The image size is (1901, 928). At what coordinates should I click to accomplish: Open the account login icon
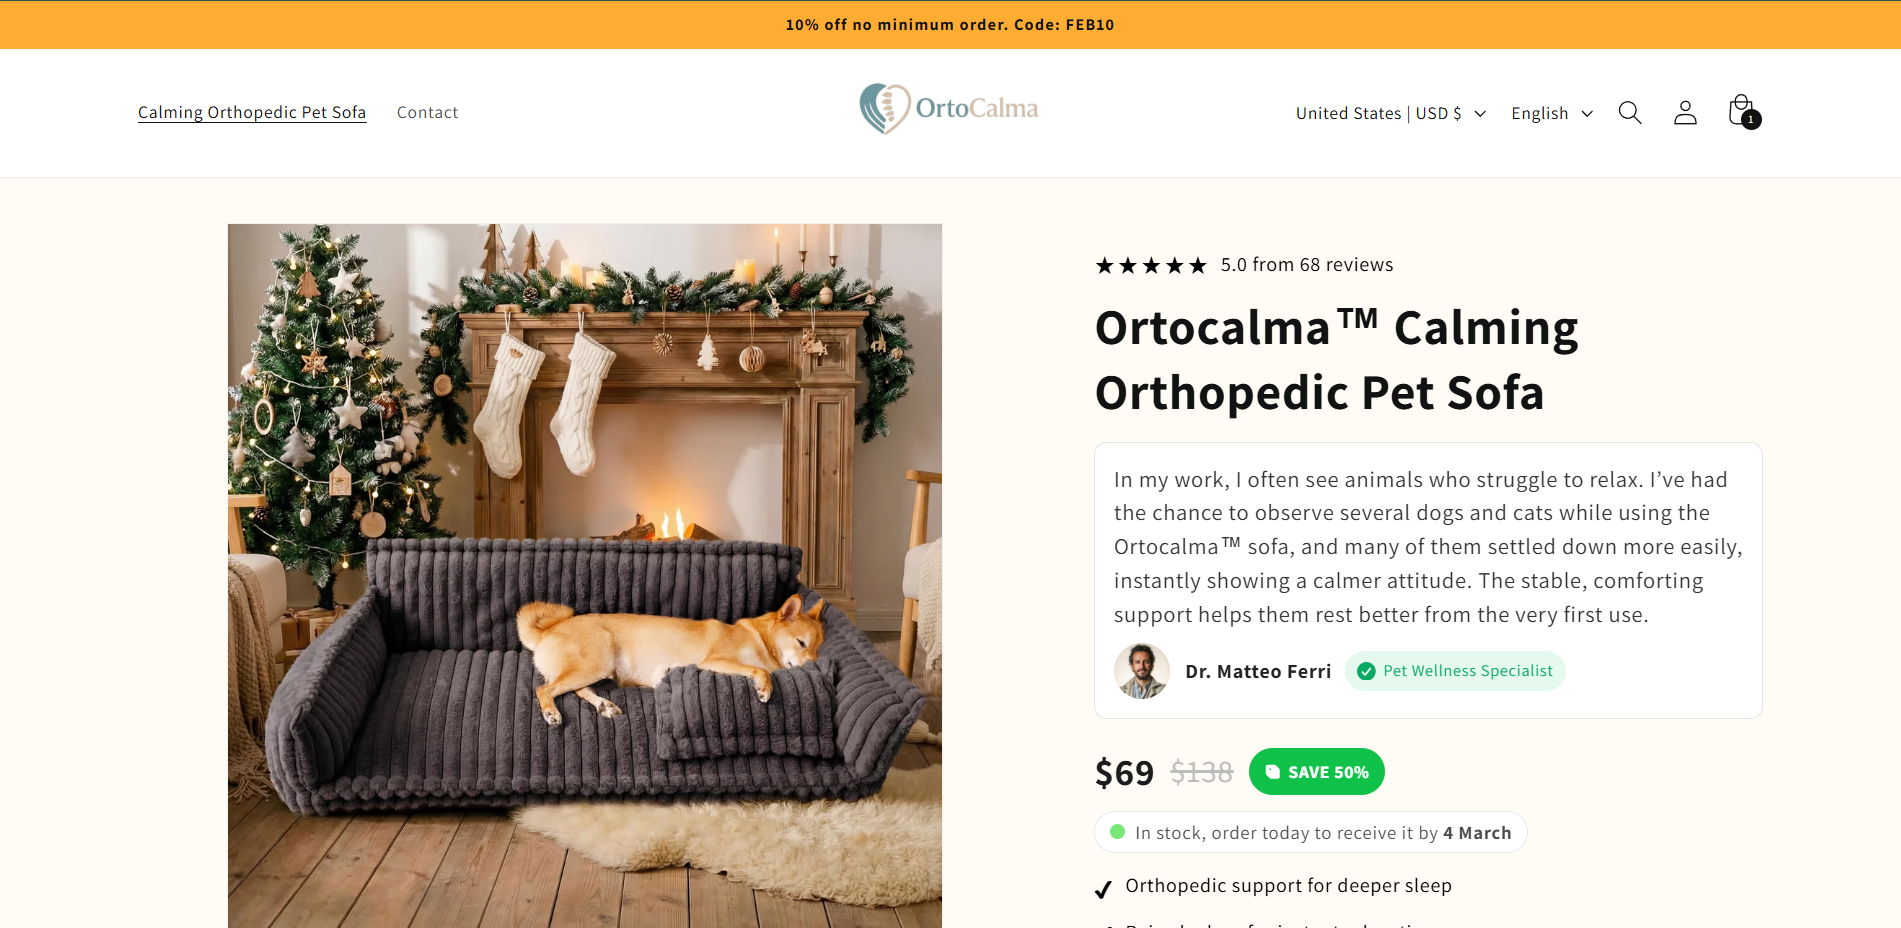(1685, 113)
